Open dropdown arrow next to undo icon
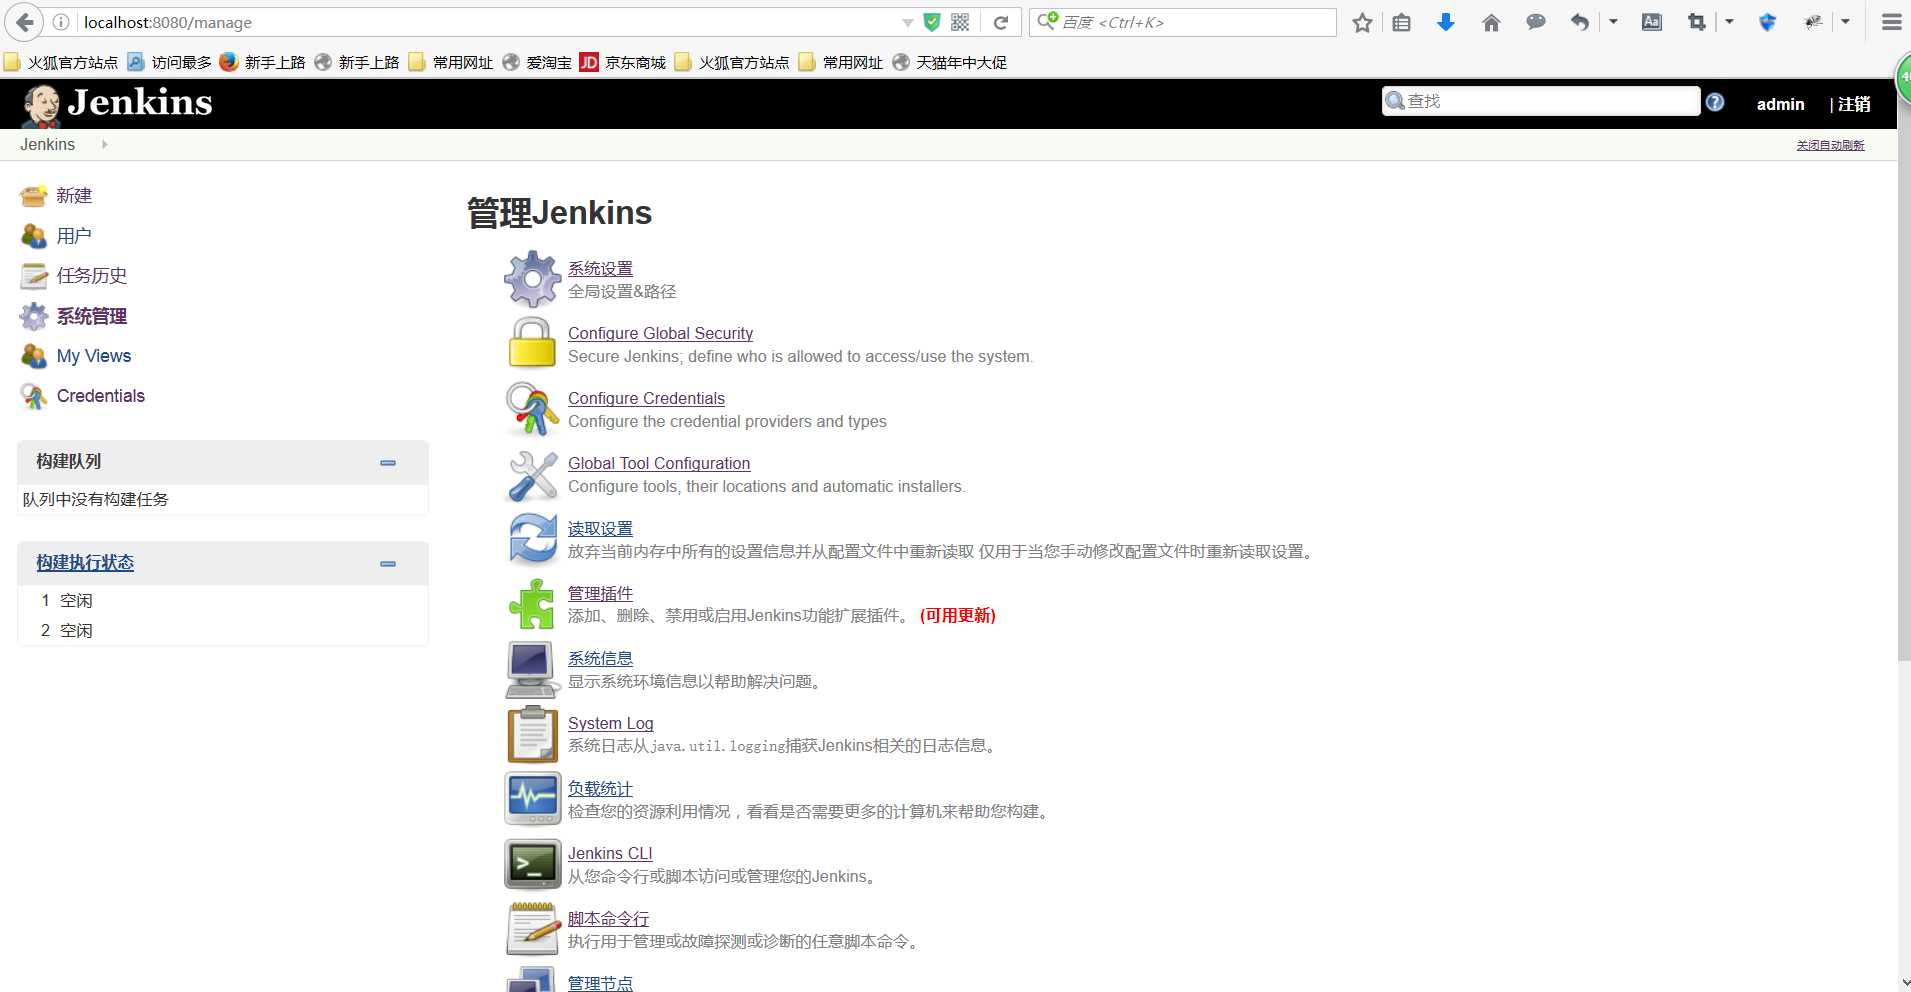Viewport: 1911px width, 992px height. tap(1613, 22)
